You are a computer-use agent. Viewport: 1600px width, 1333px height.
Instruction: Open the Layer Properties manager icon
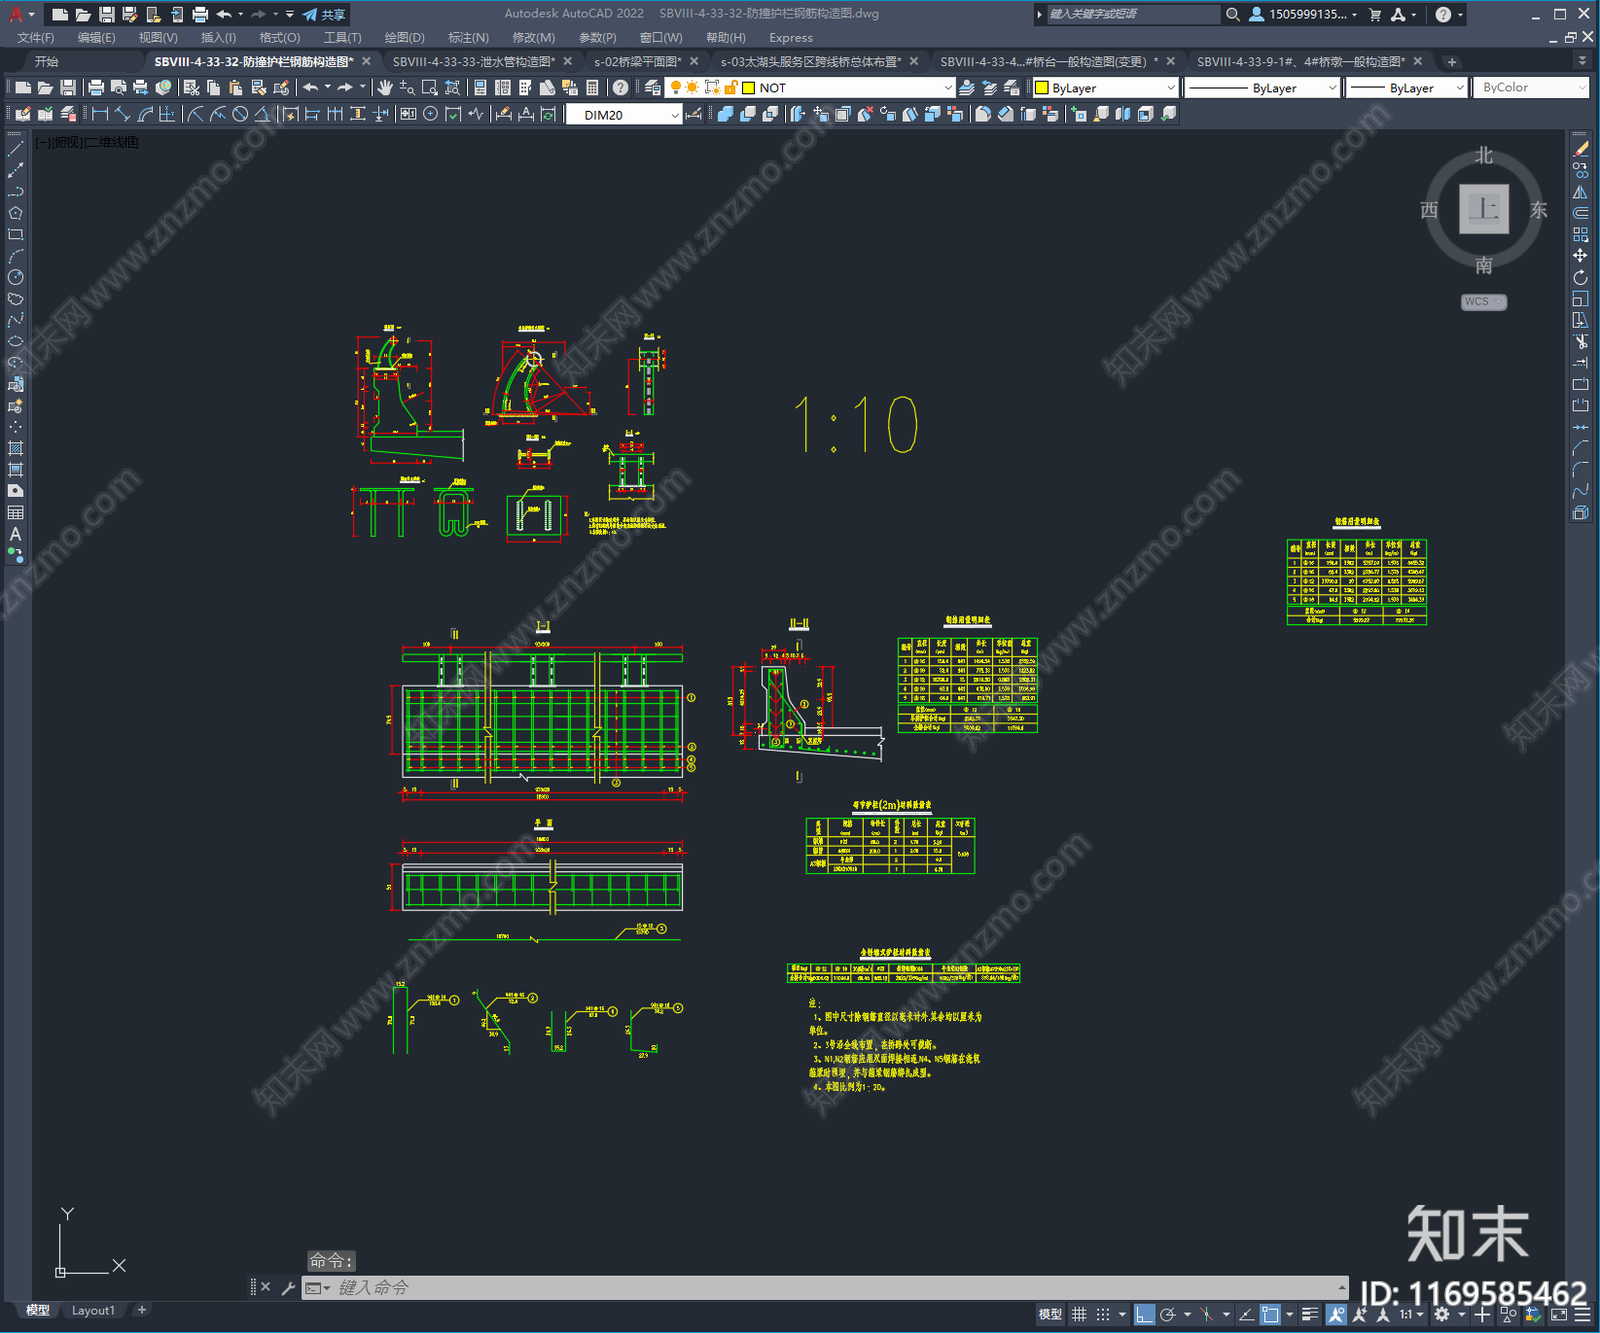click(x=652, y=88)
